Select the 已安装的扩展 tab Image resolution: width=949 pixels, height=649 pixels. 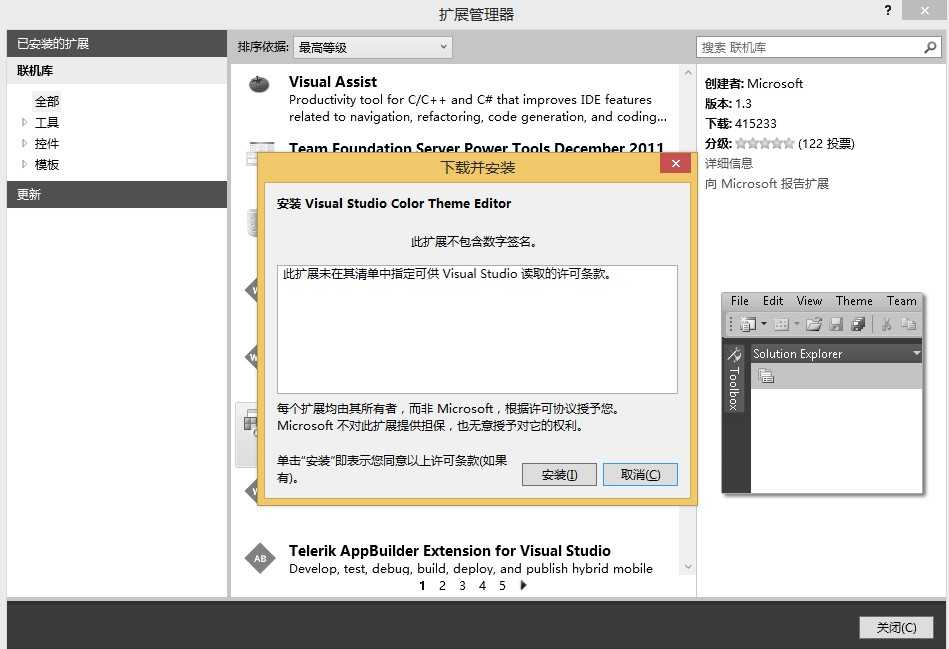[117, 44]
